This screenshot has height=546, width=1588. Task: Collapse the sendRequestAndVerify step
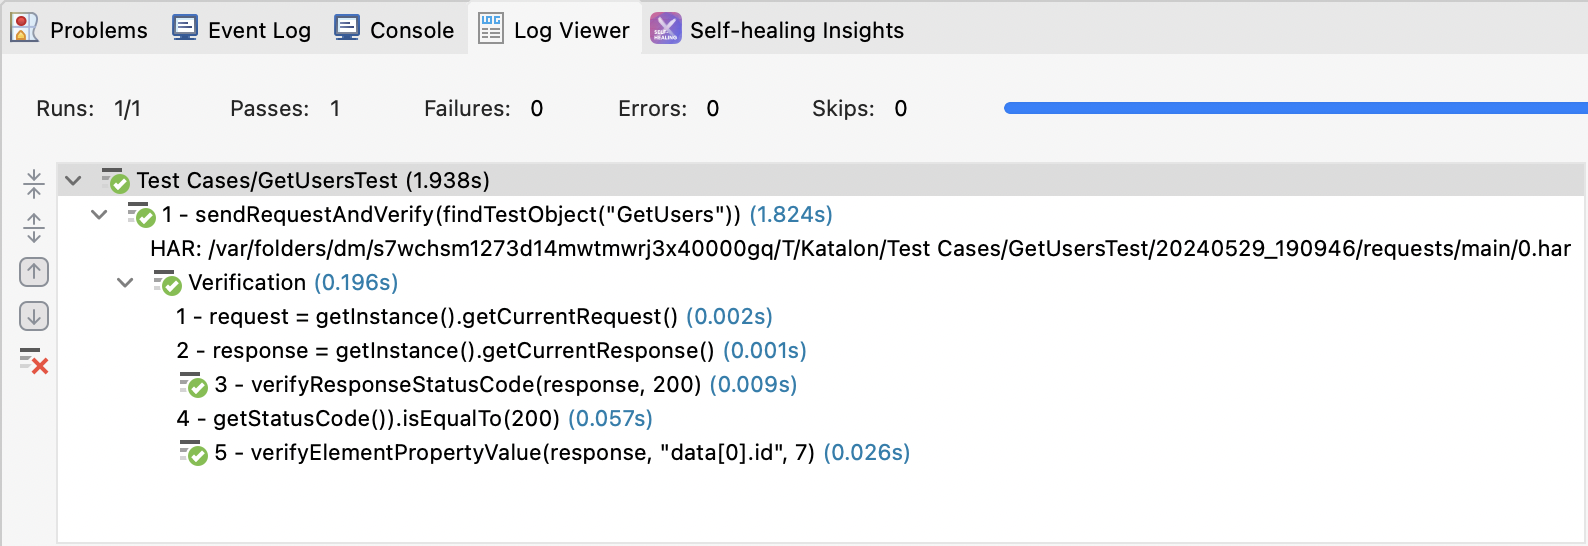click(x=99, y=215)
